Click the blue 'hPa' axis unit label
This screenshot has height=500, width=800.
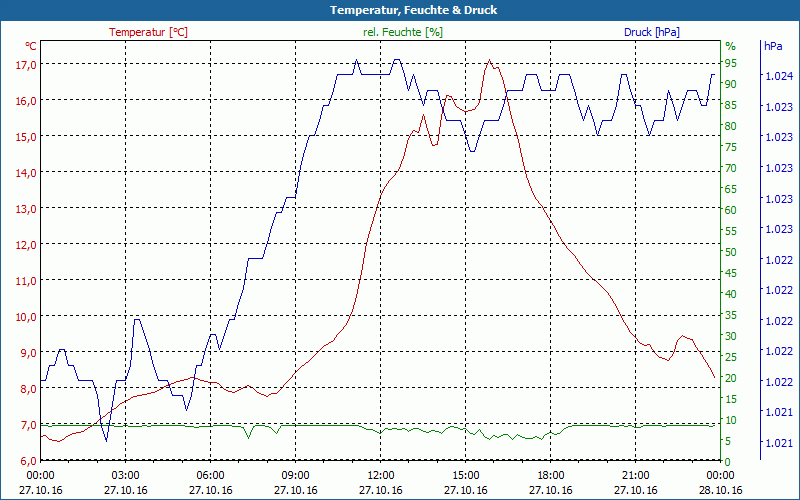pyautogui.click(x=773, y=46)
